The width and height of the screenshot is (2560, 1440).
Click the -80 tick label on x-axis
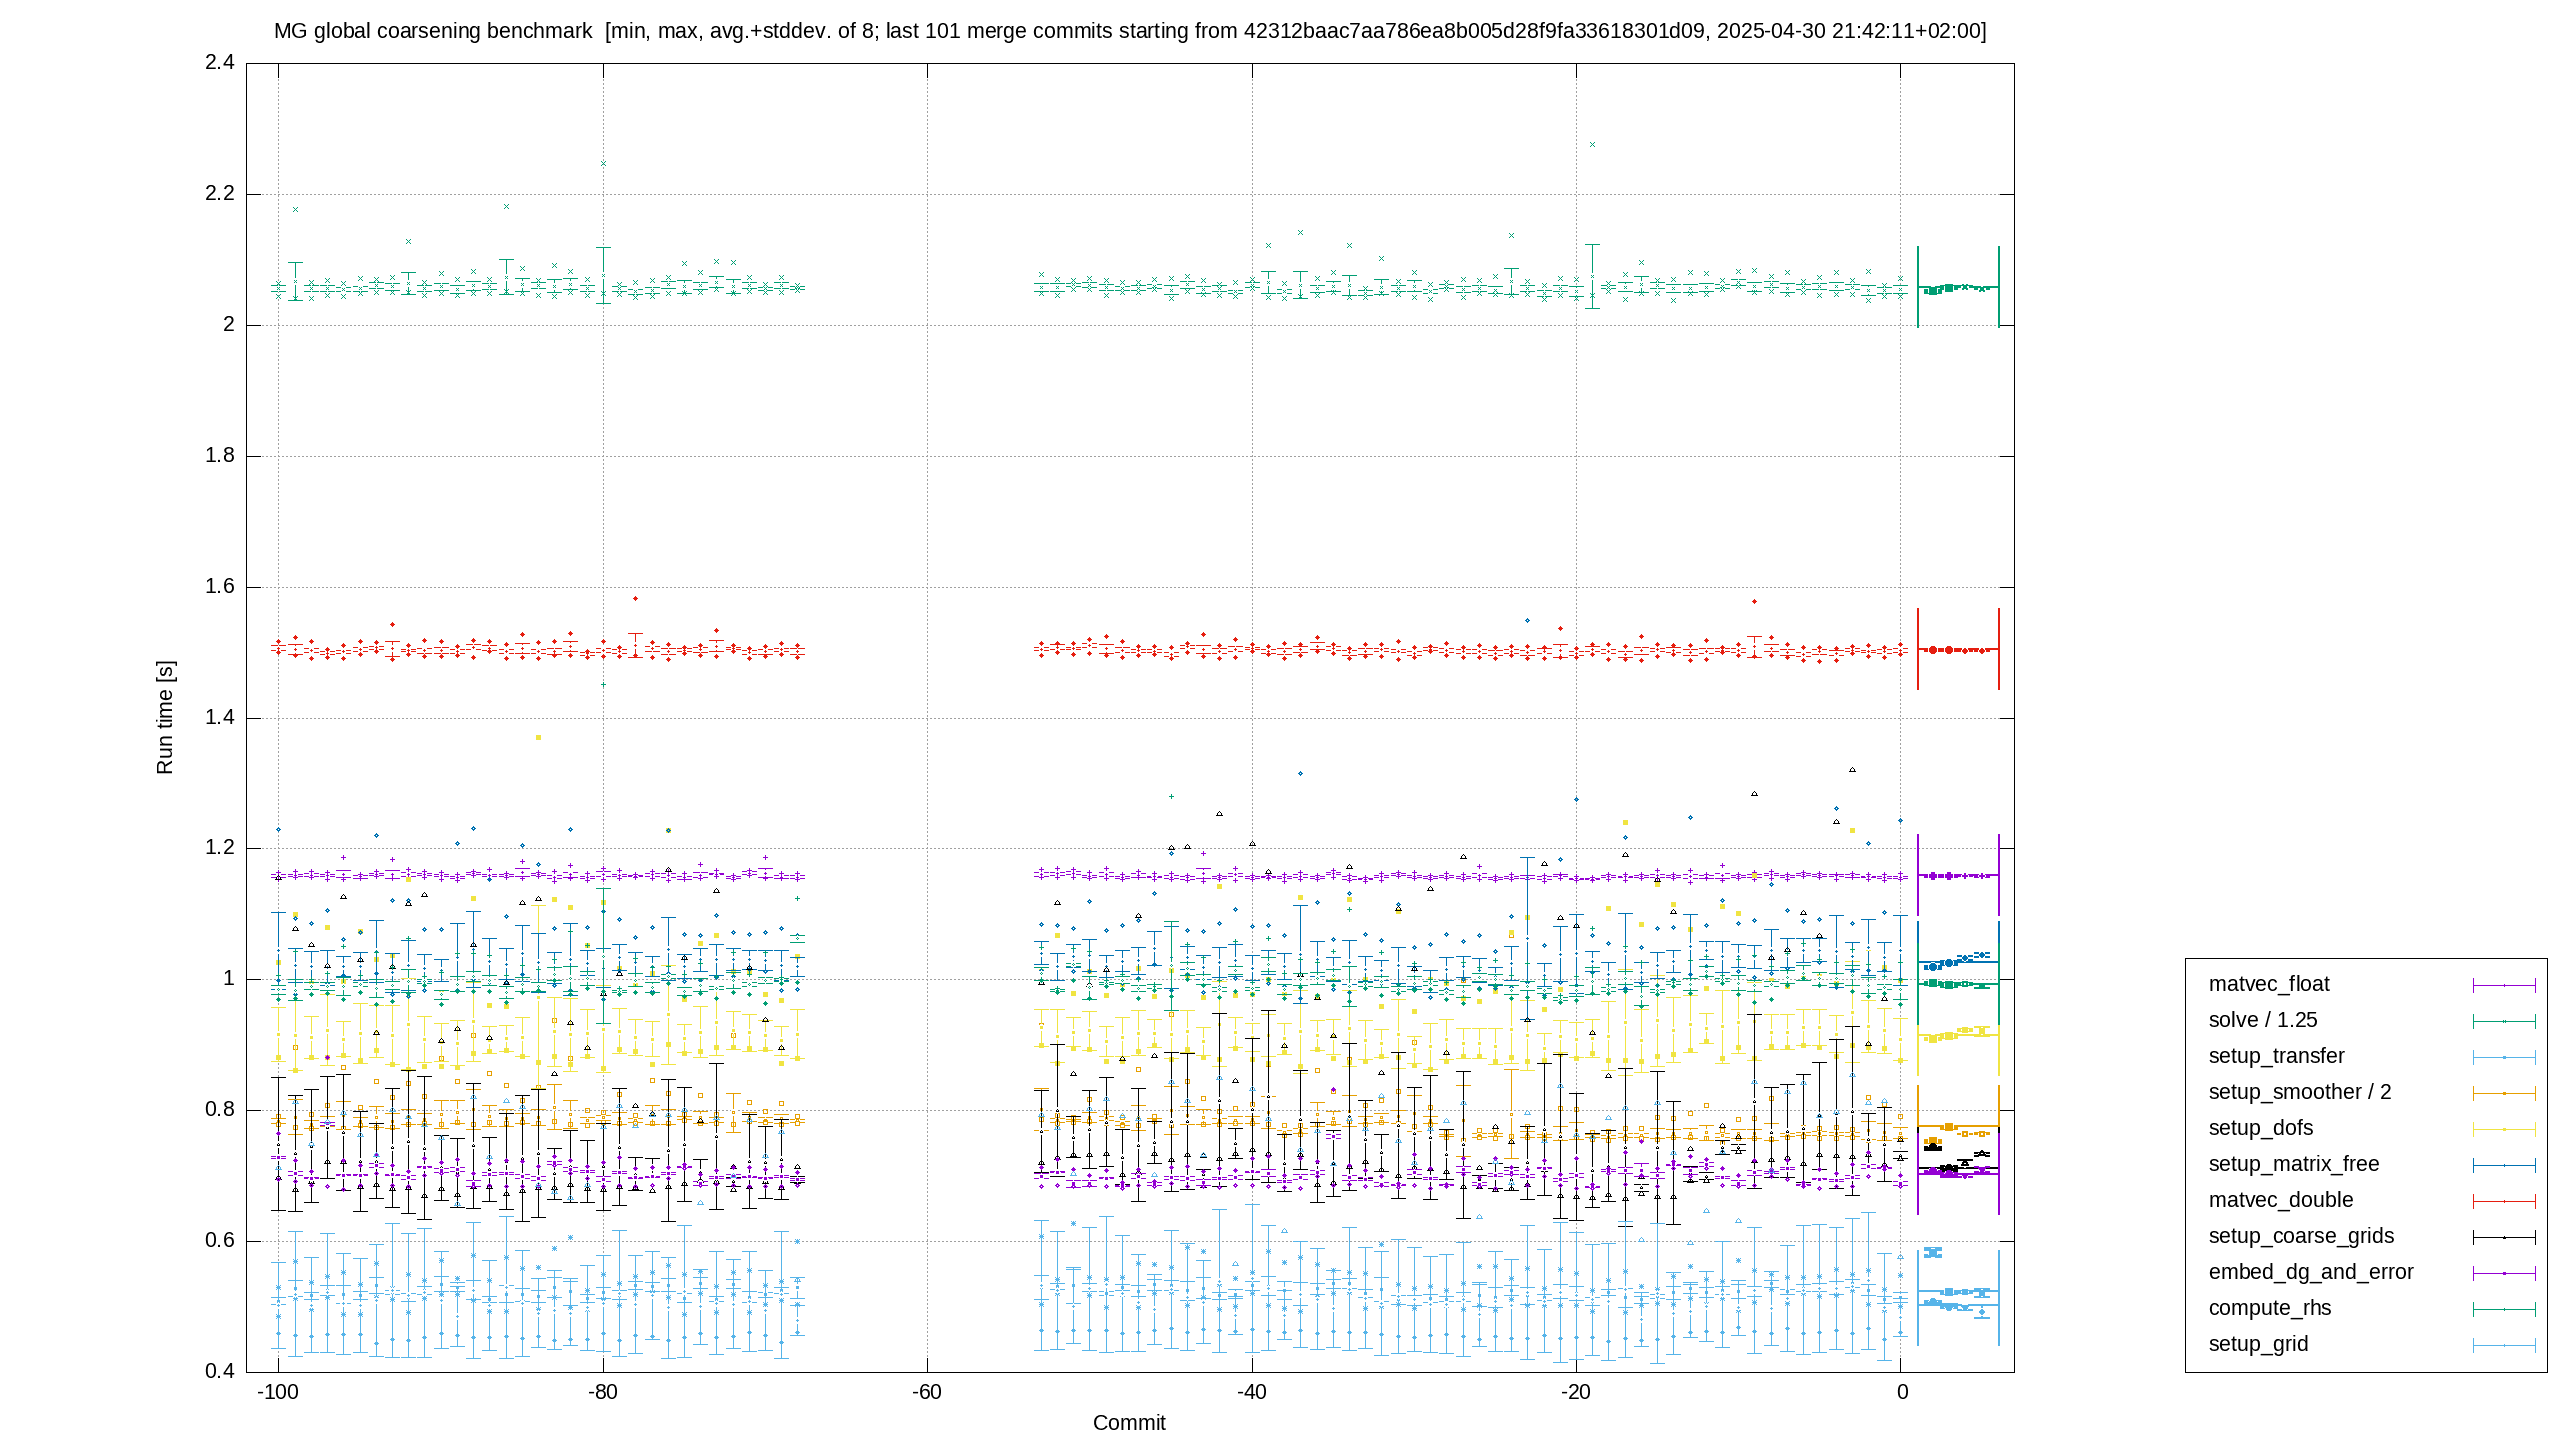coord(602,1392)
